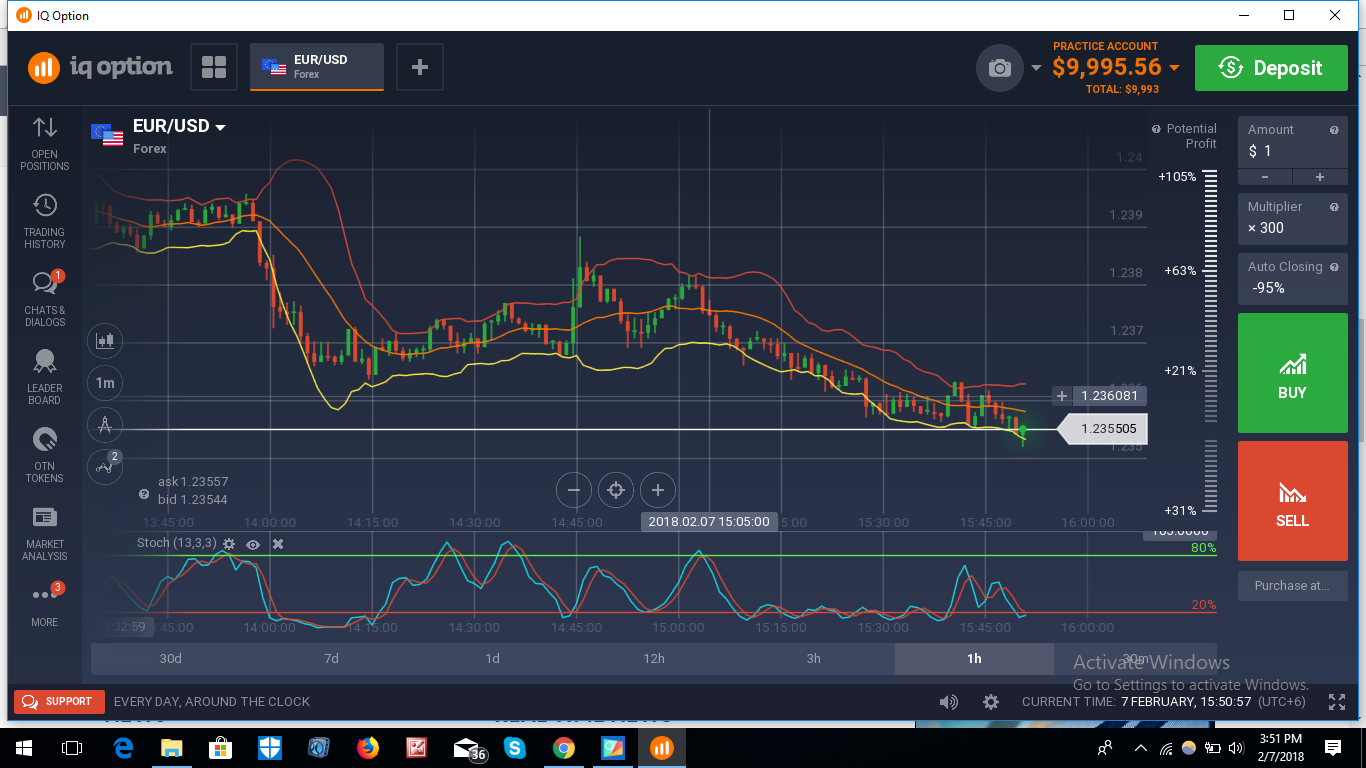Mute sound with the speaker icon
This screenshot has height=768, width=1366.
[x=948, y=702]
